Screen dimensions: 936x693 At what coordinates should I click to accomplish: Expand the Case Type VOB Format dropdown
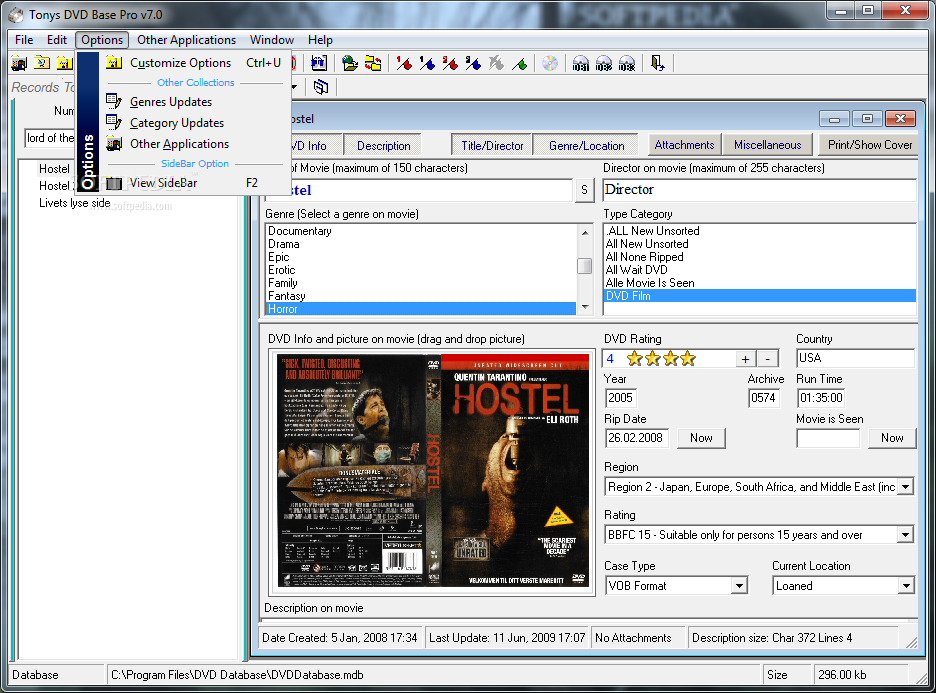739,586
